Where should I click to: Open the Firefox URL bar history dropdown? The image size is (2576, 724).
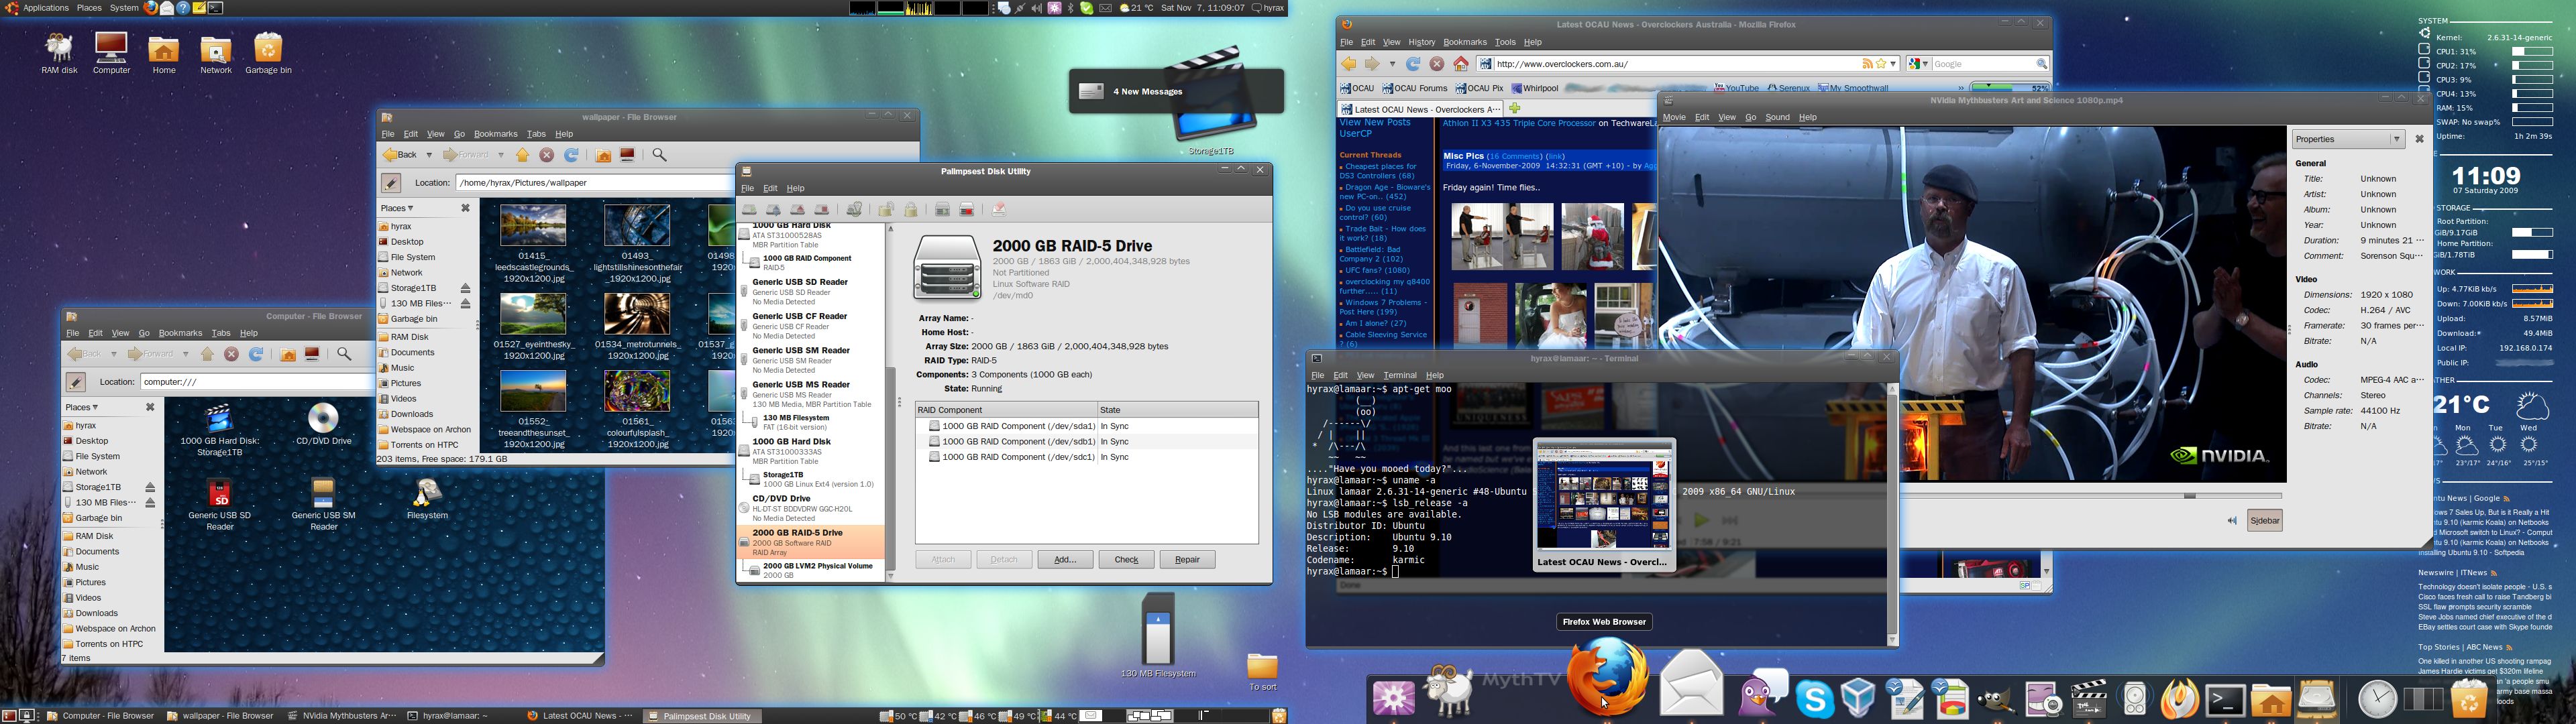click(x=1893, y=64)
